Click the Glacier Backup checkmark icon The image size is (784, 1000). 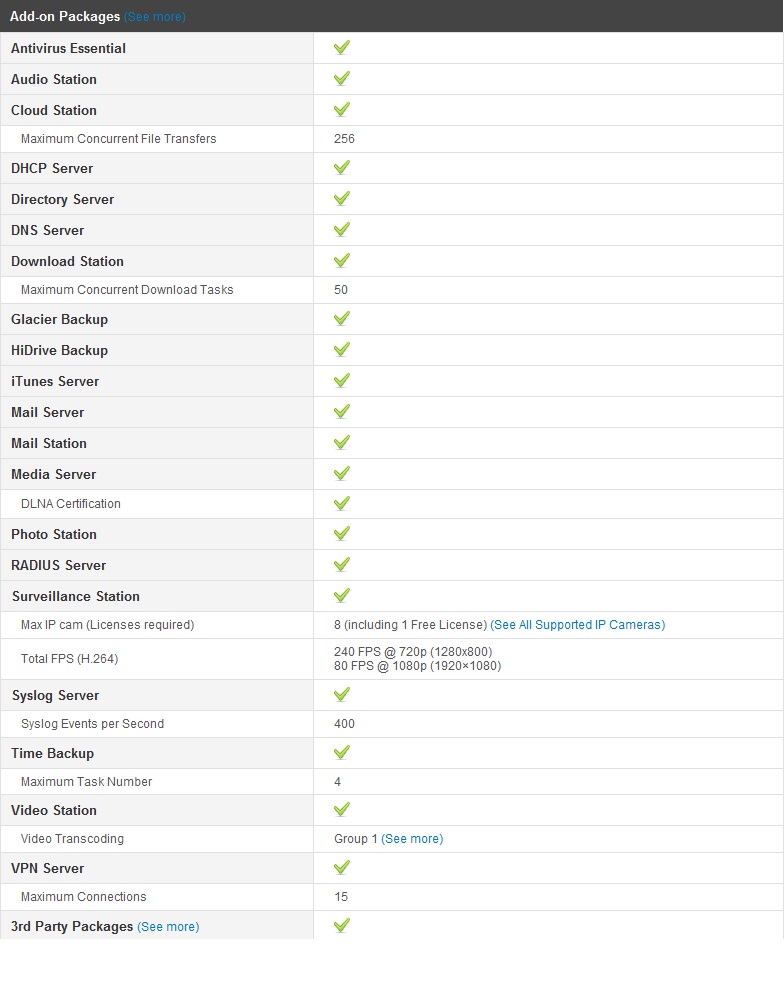pos(341,318)
